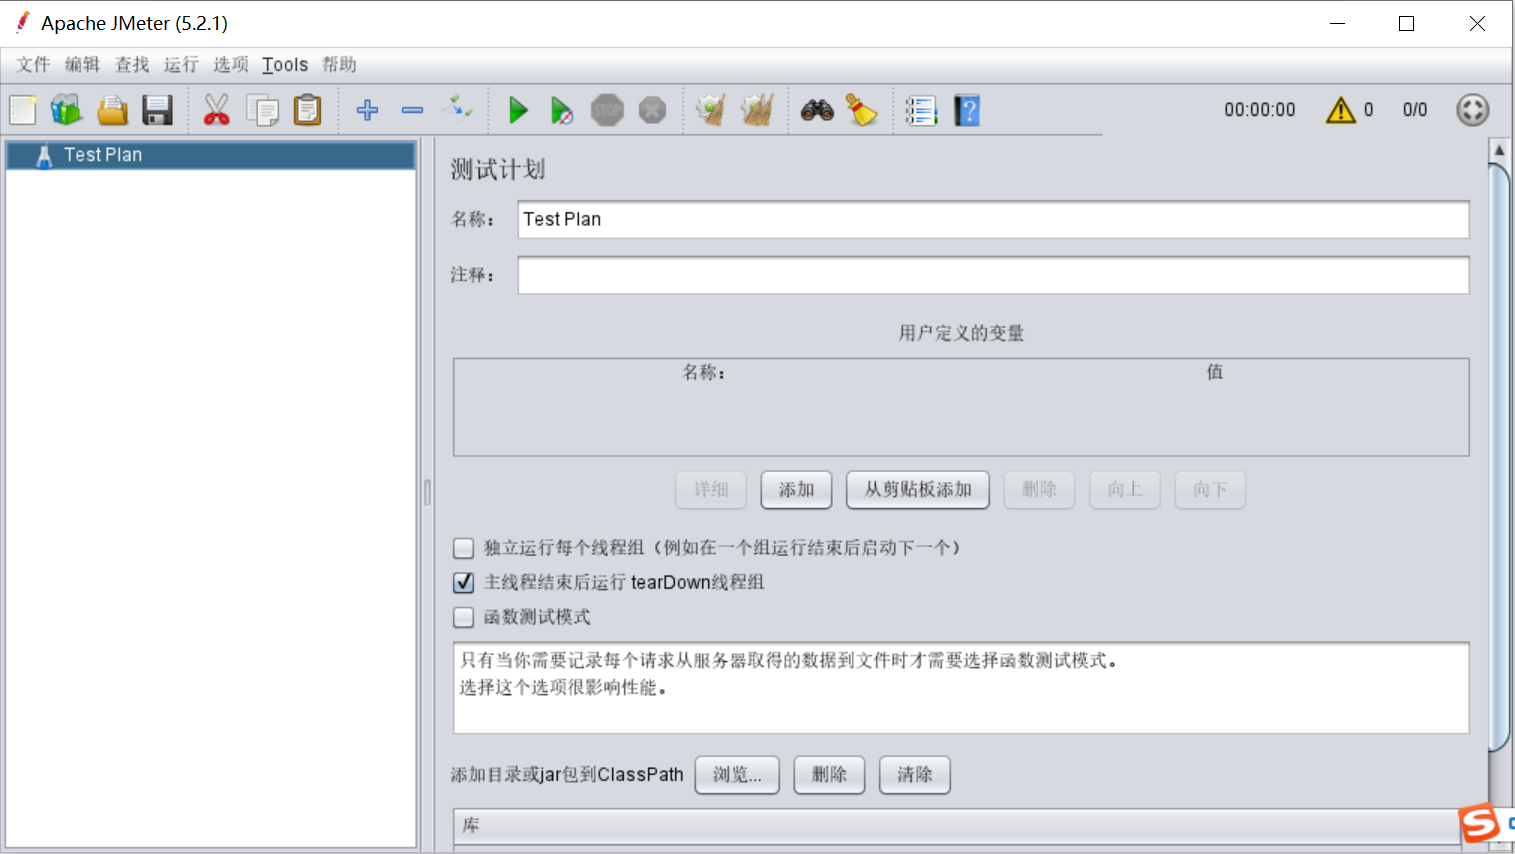Open the Templates icon in toolbar

coord(66,110)
